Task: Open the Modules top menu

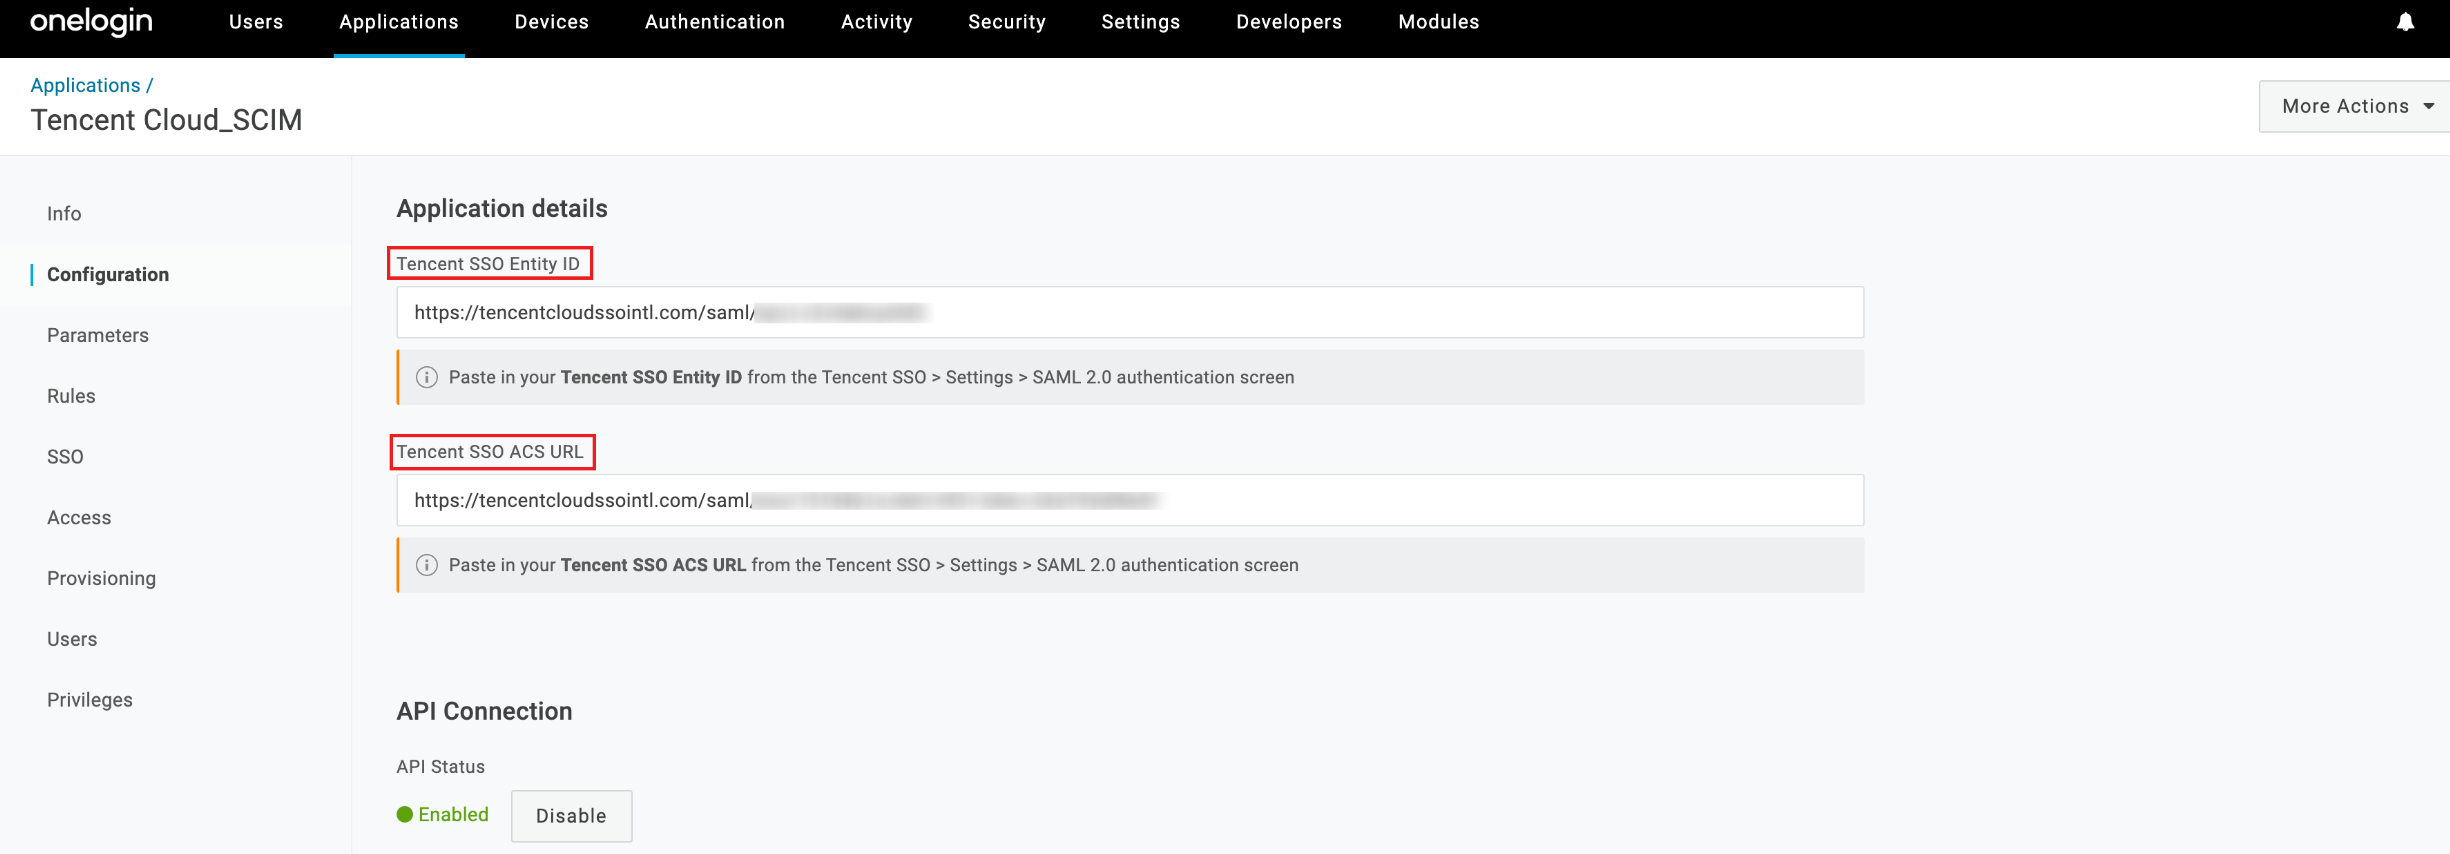Action: pos(1439,22)
